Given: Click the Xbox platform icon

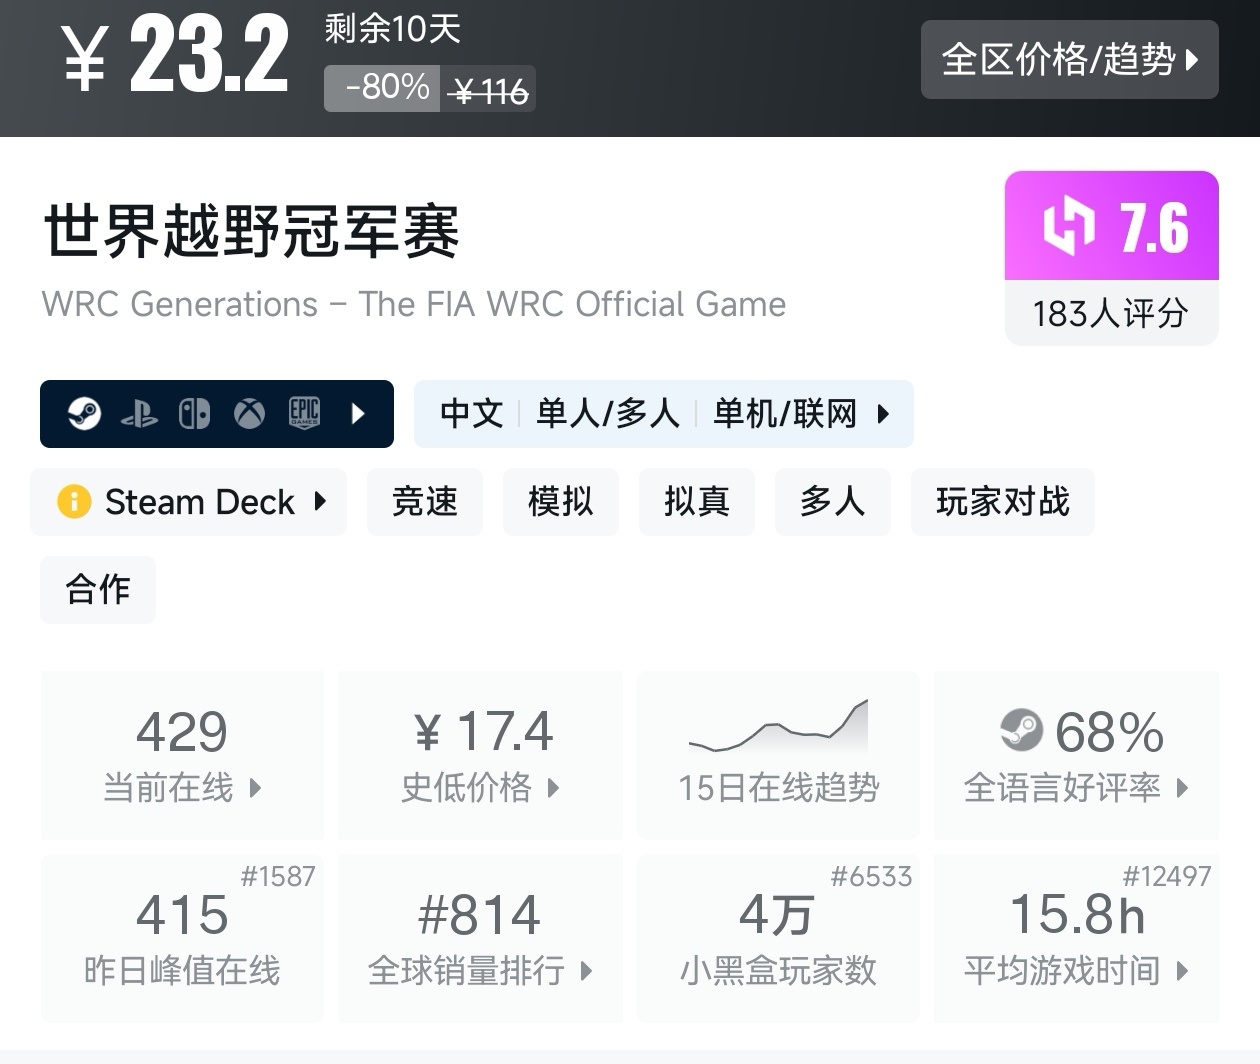Looking at the screenshot, I should pos(249,413).
